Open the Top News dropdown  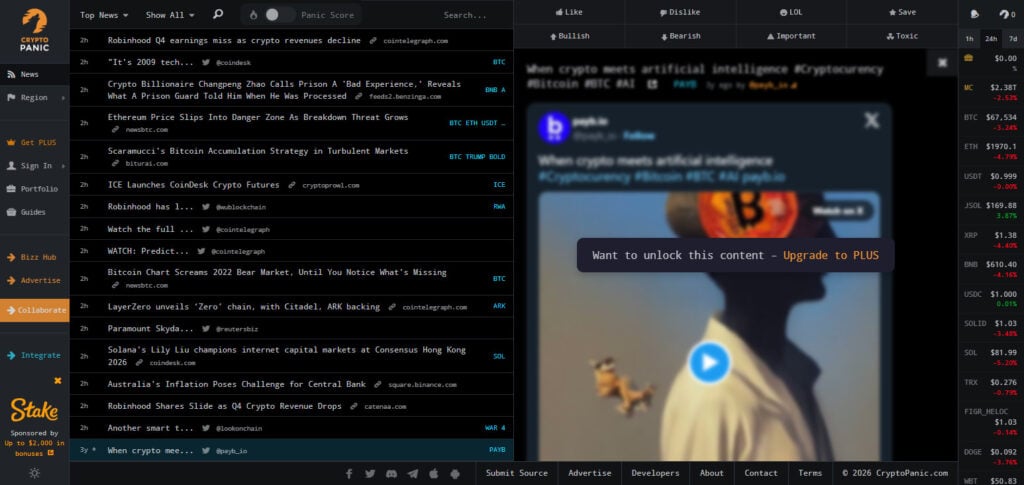click(x=104, y=15)
